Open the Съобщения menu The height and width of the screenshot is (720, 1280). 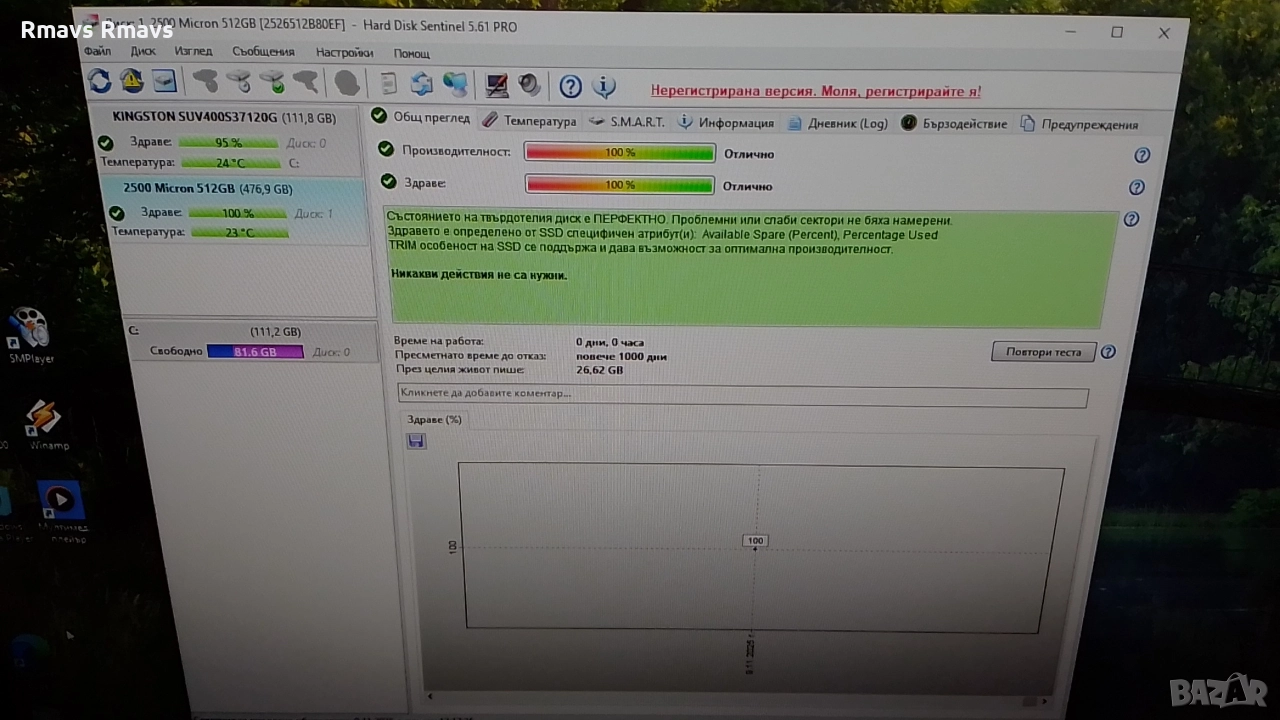[x=263, y=52]
